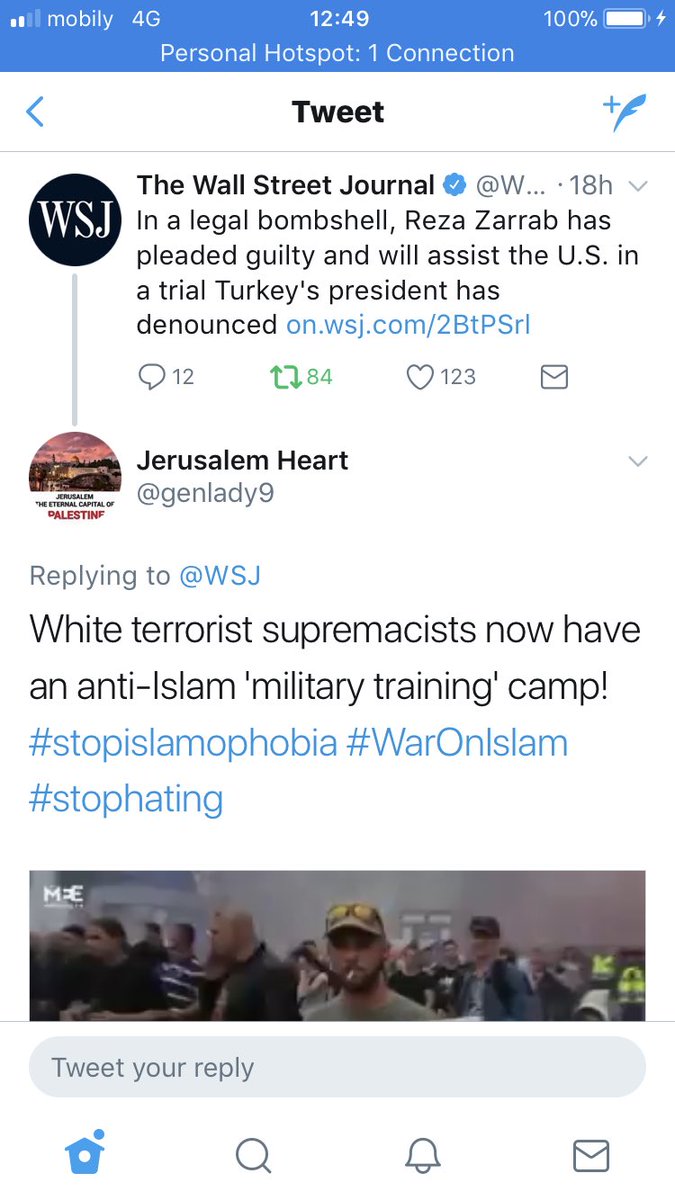The height and width of the screenshot is (1200, 675).
Task: Tap the Tweet your reply field
Action: (x=337, y=1067)
